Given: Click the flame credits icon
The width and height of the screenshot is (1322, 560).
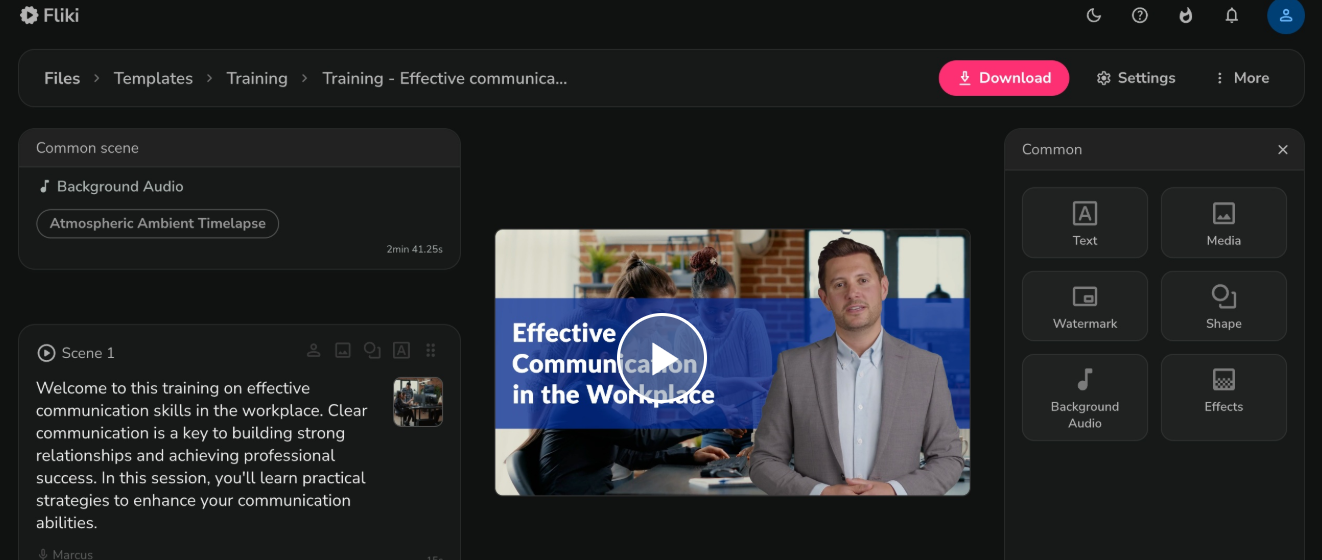Looking at the screenshot, I should coord(1186,15).
